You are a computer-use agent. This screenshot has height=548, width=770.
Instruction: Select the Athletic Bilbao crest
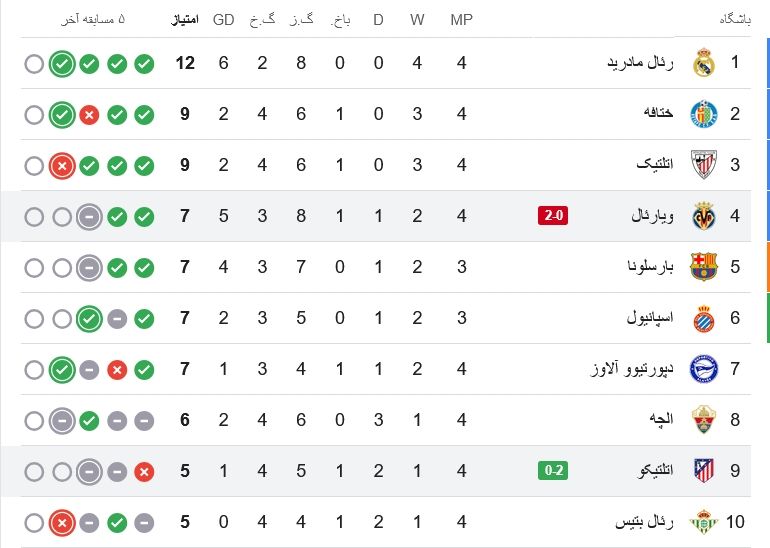pyautogui.click(x=704, y=165)
